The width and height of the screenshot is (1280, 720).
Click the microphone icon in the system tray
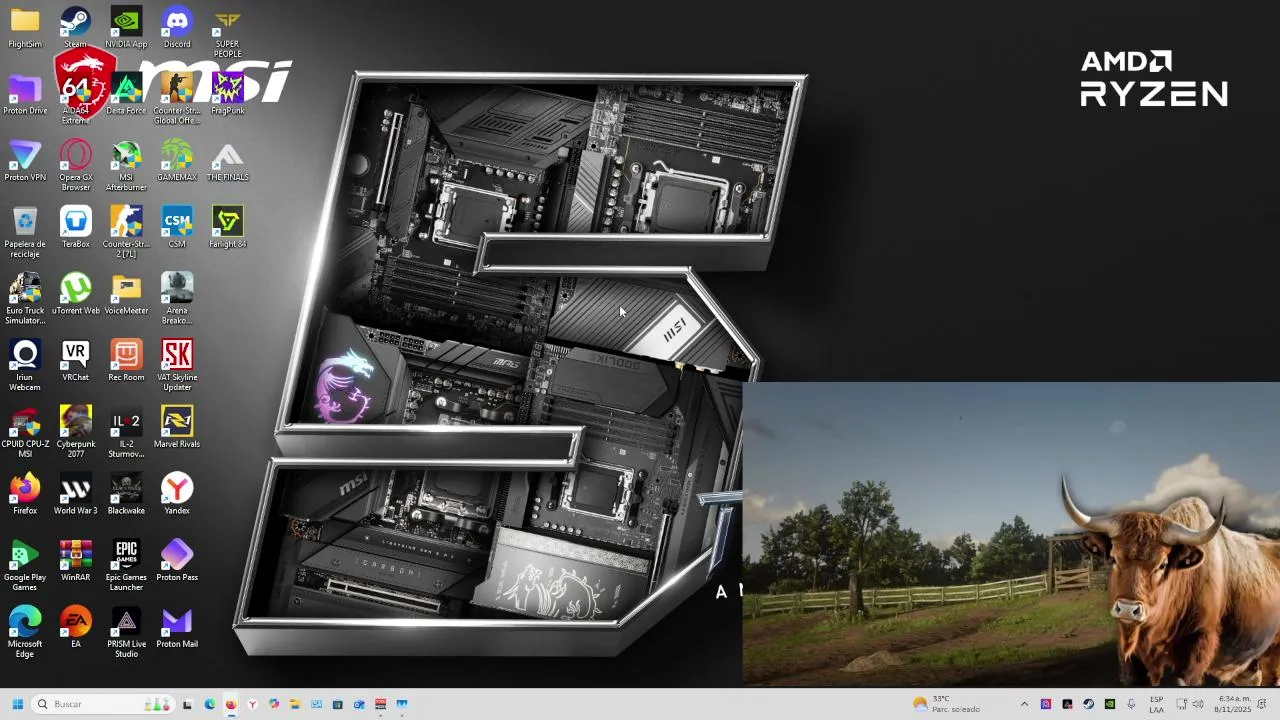pos(1131,704)
